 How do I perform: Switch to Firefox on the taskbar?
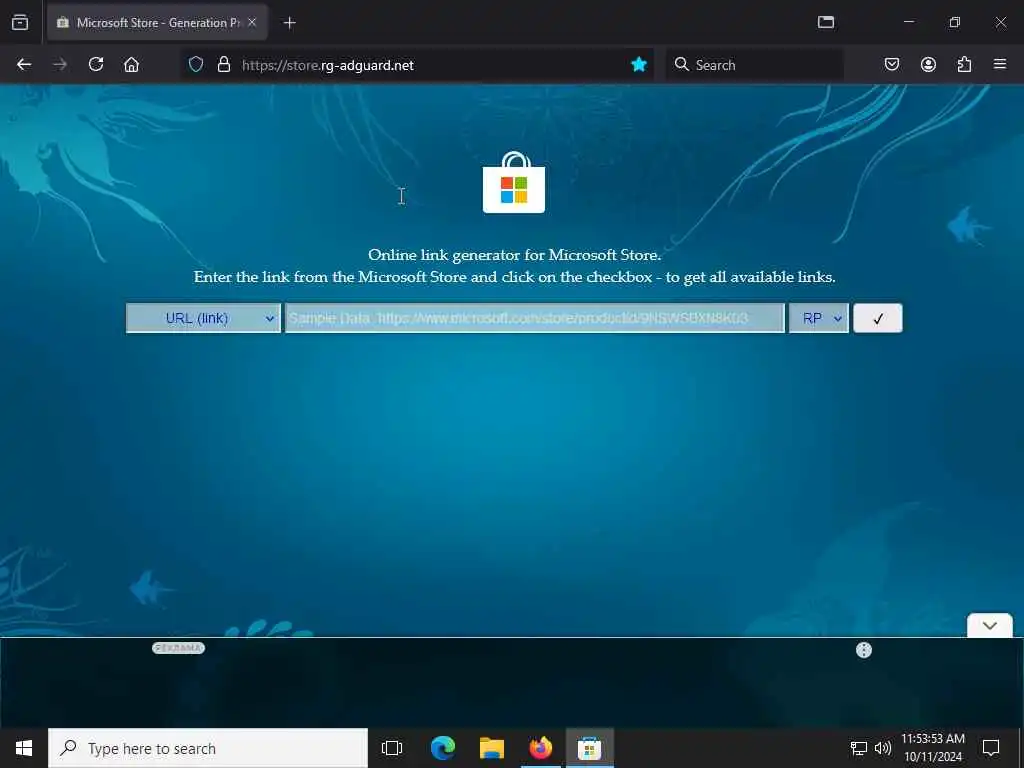pos(541,748)
